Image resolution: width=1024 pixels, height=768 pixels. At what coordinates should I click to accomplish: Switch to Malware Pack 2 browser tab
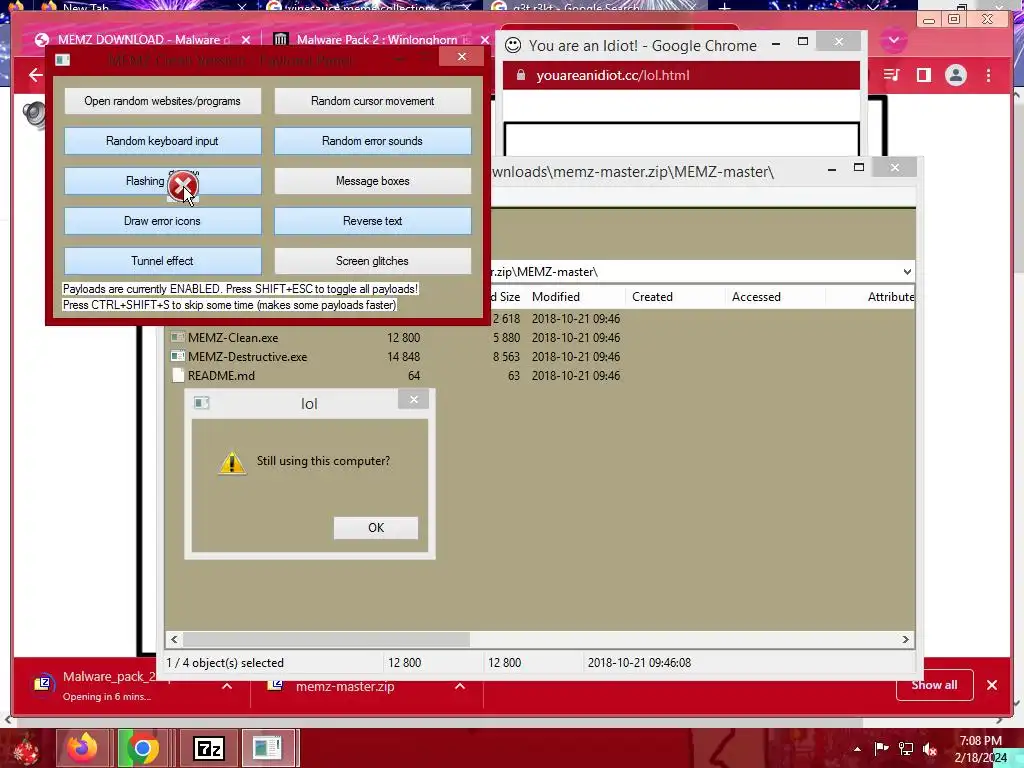point(374,40)
